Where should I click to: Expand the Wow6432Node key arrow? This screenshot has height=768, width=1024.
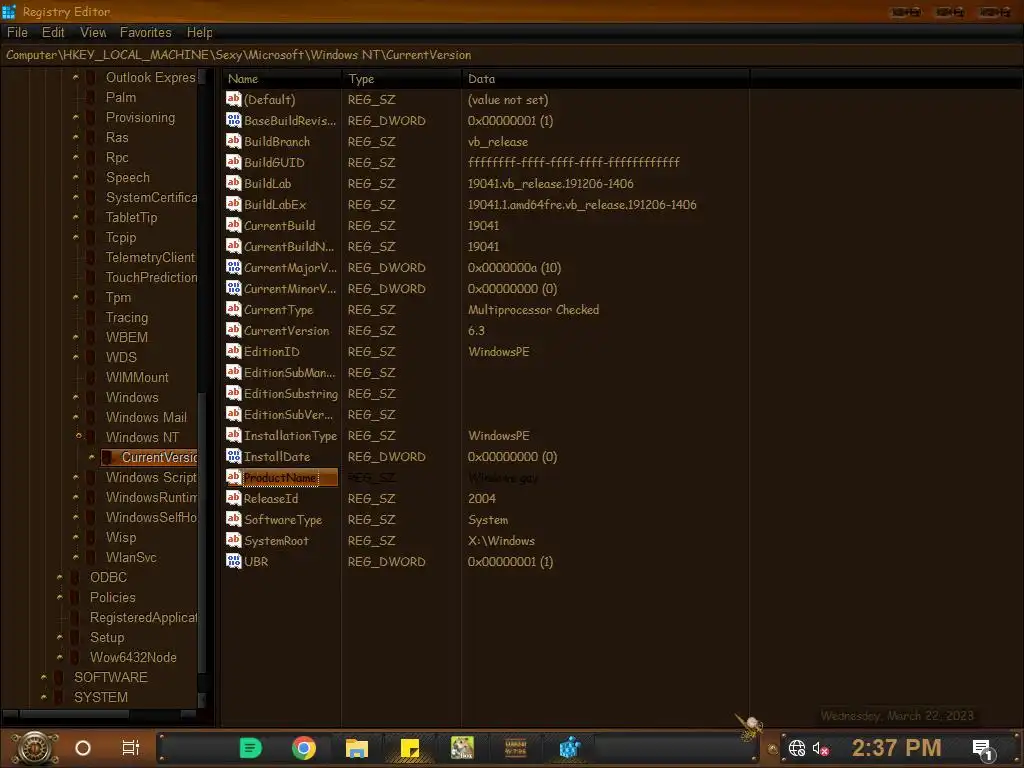[59, 657]
